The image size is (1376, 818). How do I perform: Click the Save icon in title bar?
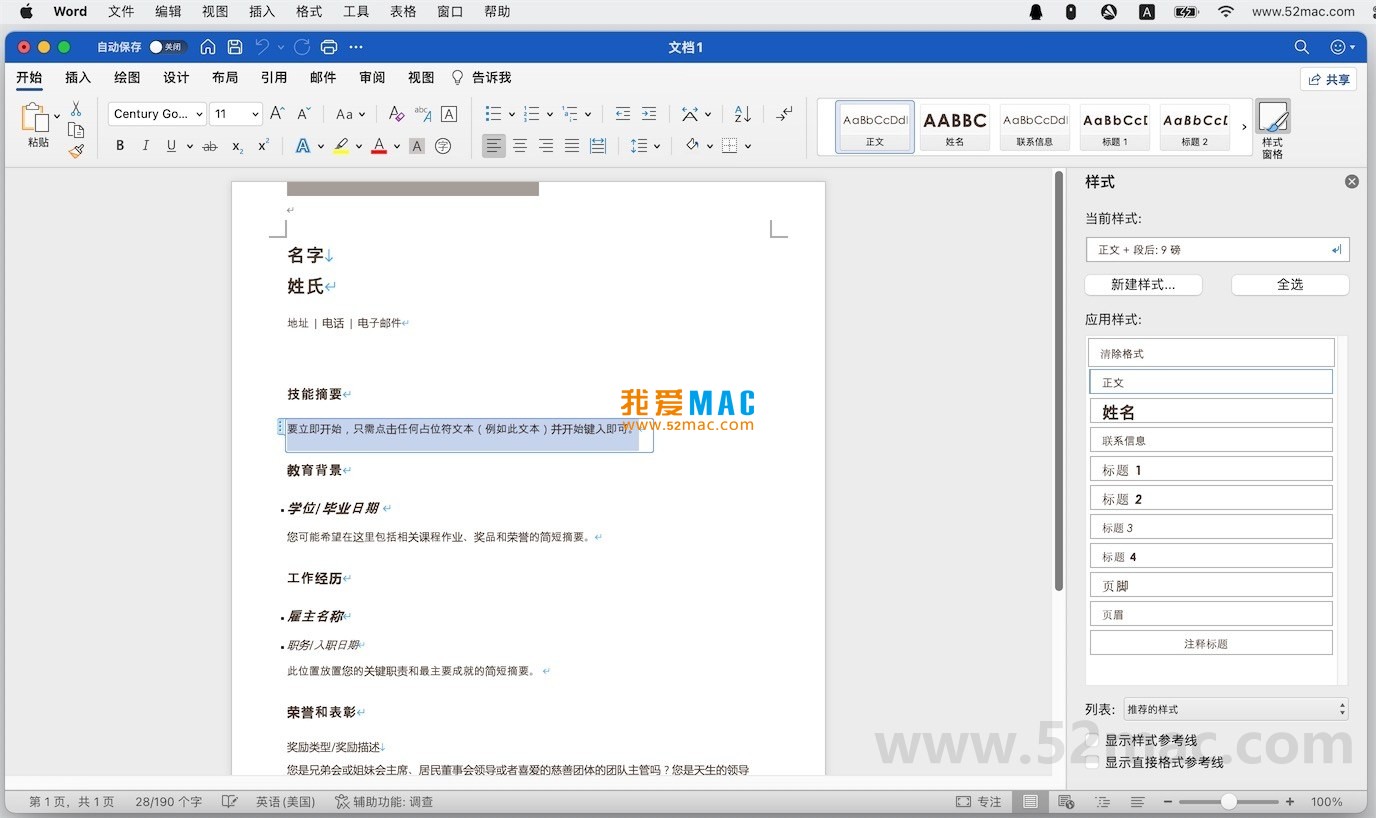(x=235, y=47)
